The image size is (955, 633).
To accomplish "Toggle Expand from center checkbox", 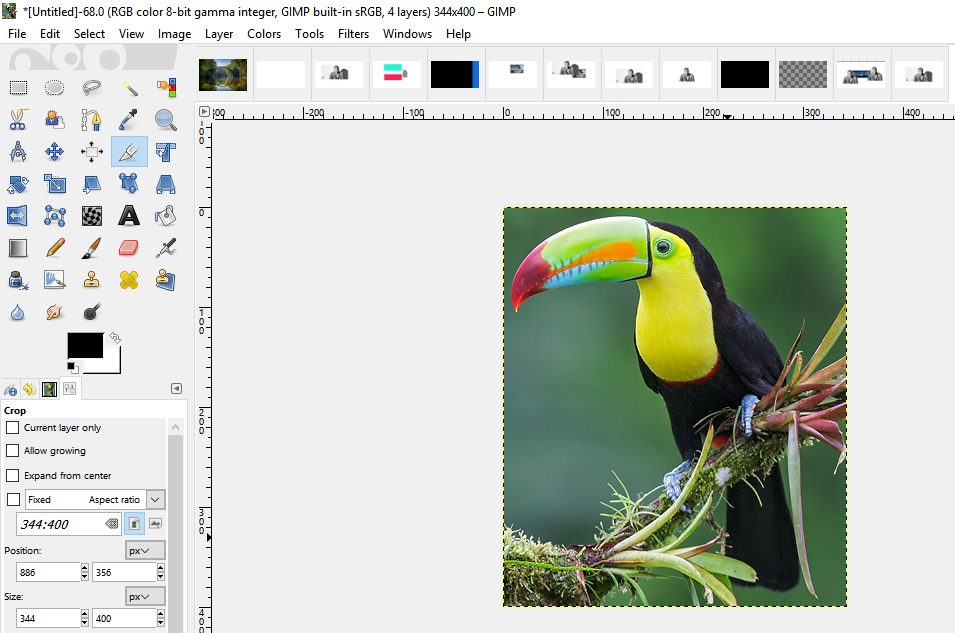I will pyautogui.click(x=13, y=476).
